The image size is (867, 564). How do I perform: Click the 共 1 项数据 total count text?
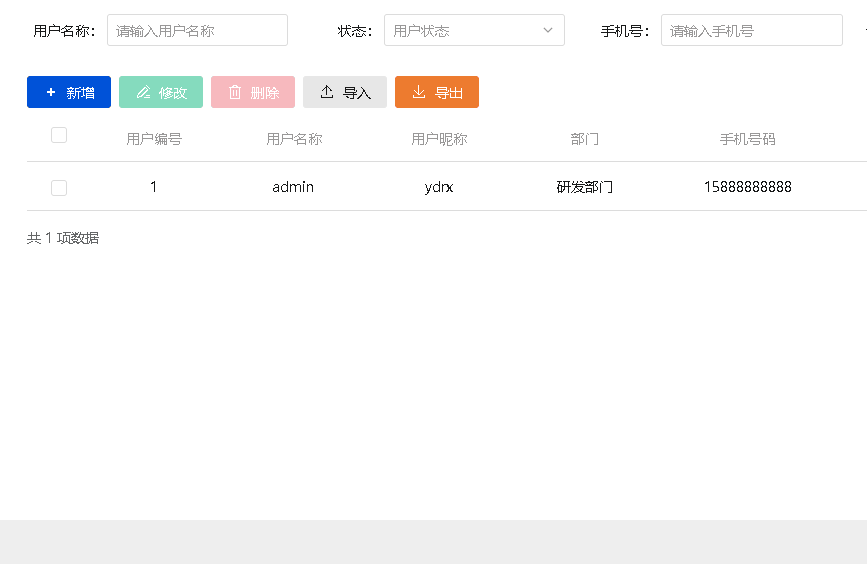63,238
